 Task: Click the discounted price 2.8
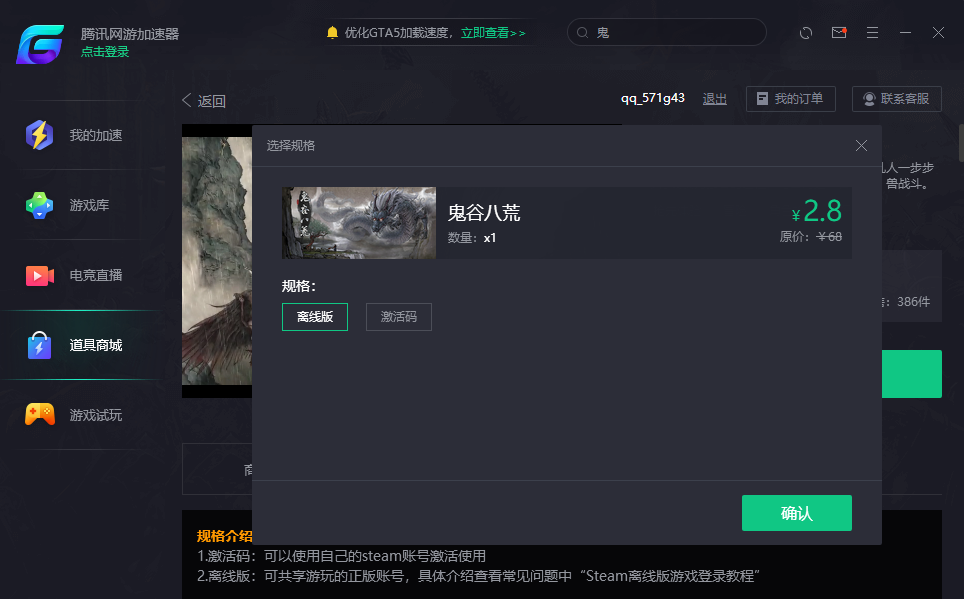tap(816, 211)
